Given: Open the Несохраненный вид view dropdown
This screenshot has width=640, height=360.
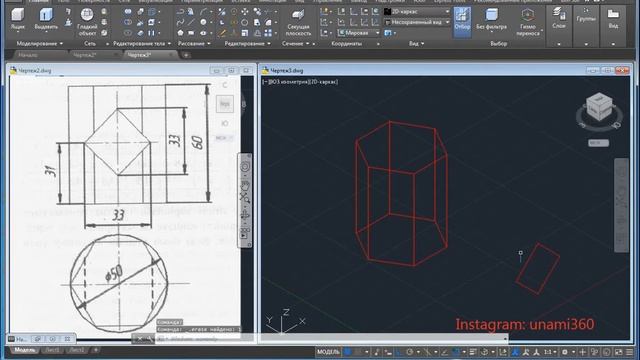Looking at the screenshot, I should [x=417, y=22].
